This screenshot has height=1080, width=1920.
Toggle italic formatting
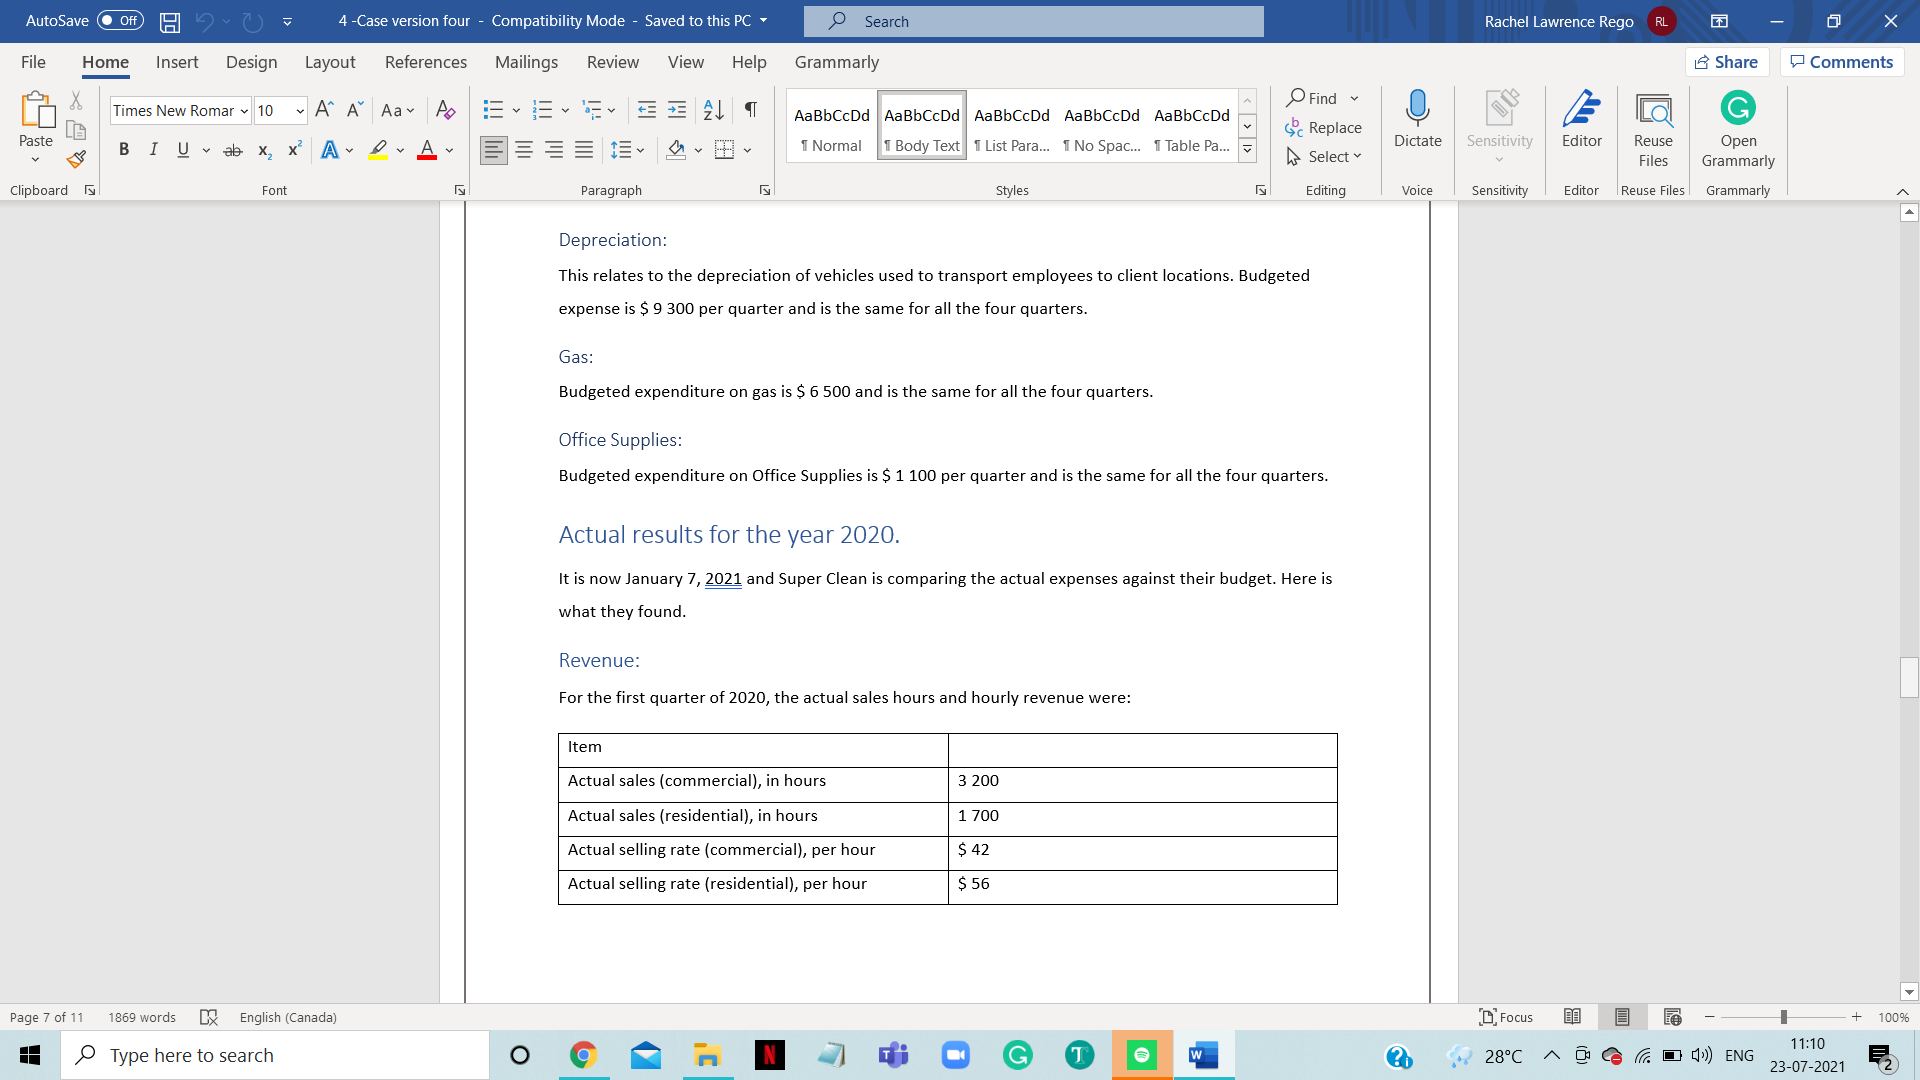pyautogui.click(x=153, y=149)
